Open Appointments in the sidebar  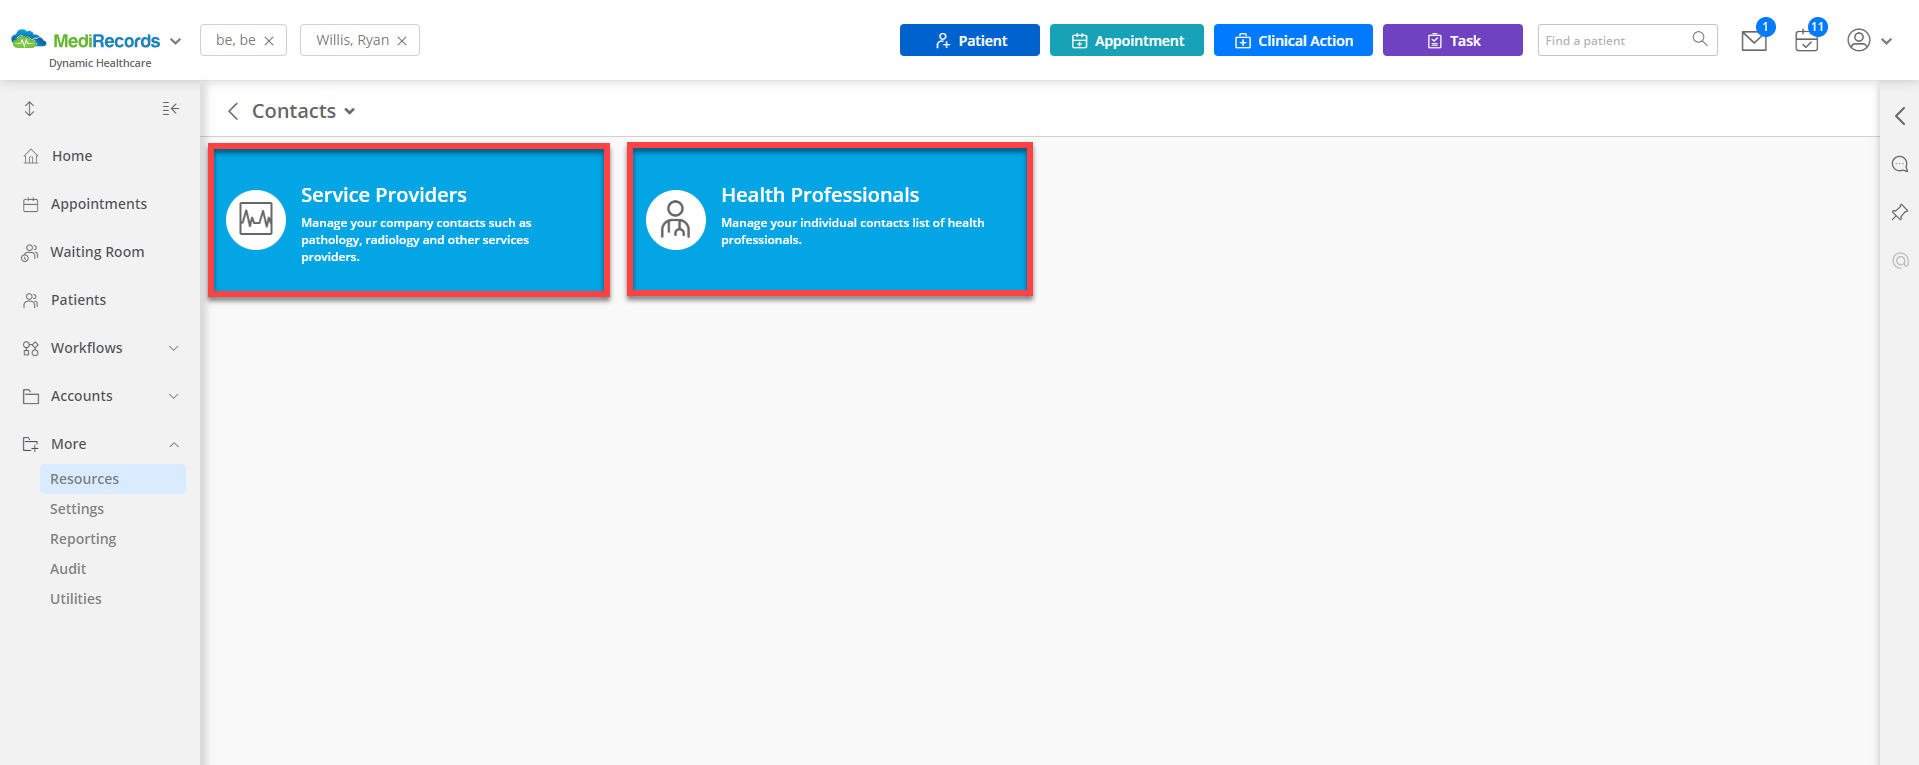(100, 204)
